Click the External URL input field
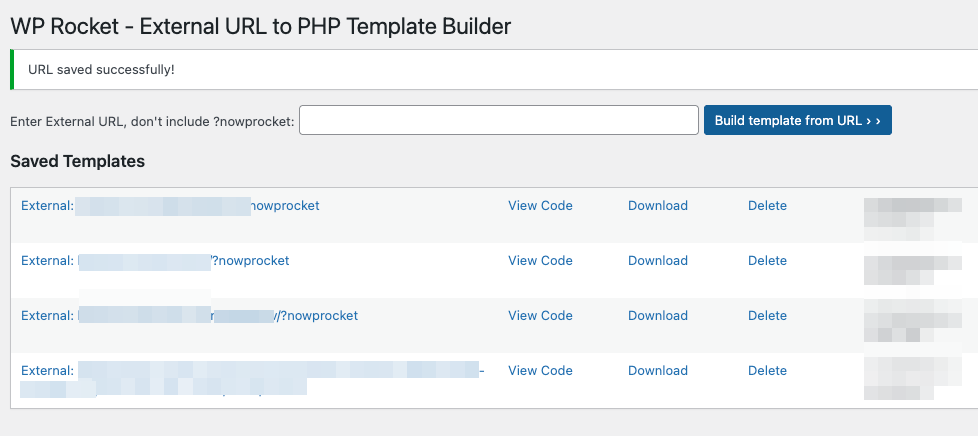The width and height of the screenshot is (978, 436). click(x=498, y=120)
